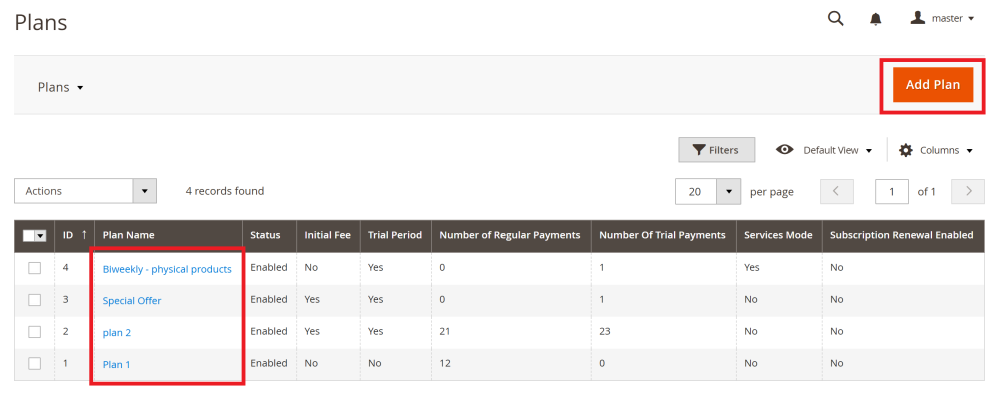Open the Plan 1 link

tap(116, 364)
